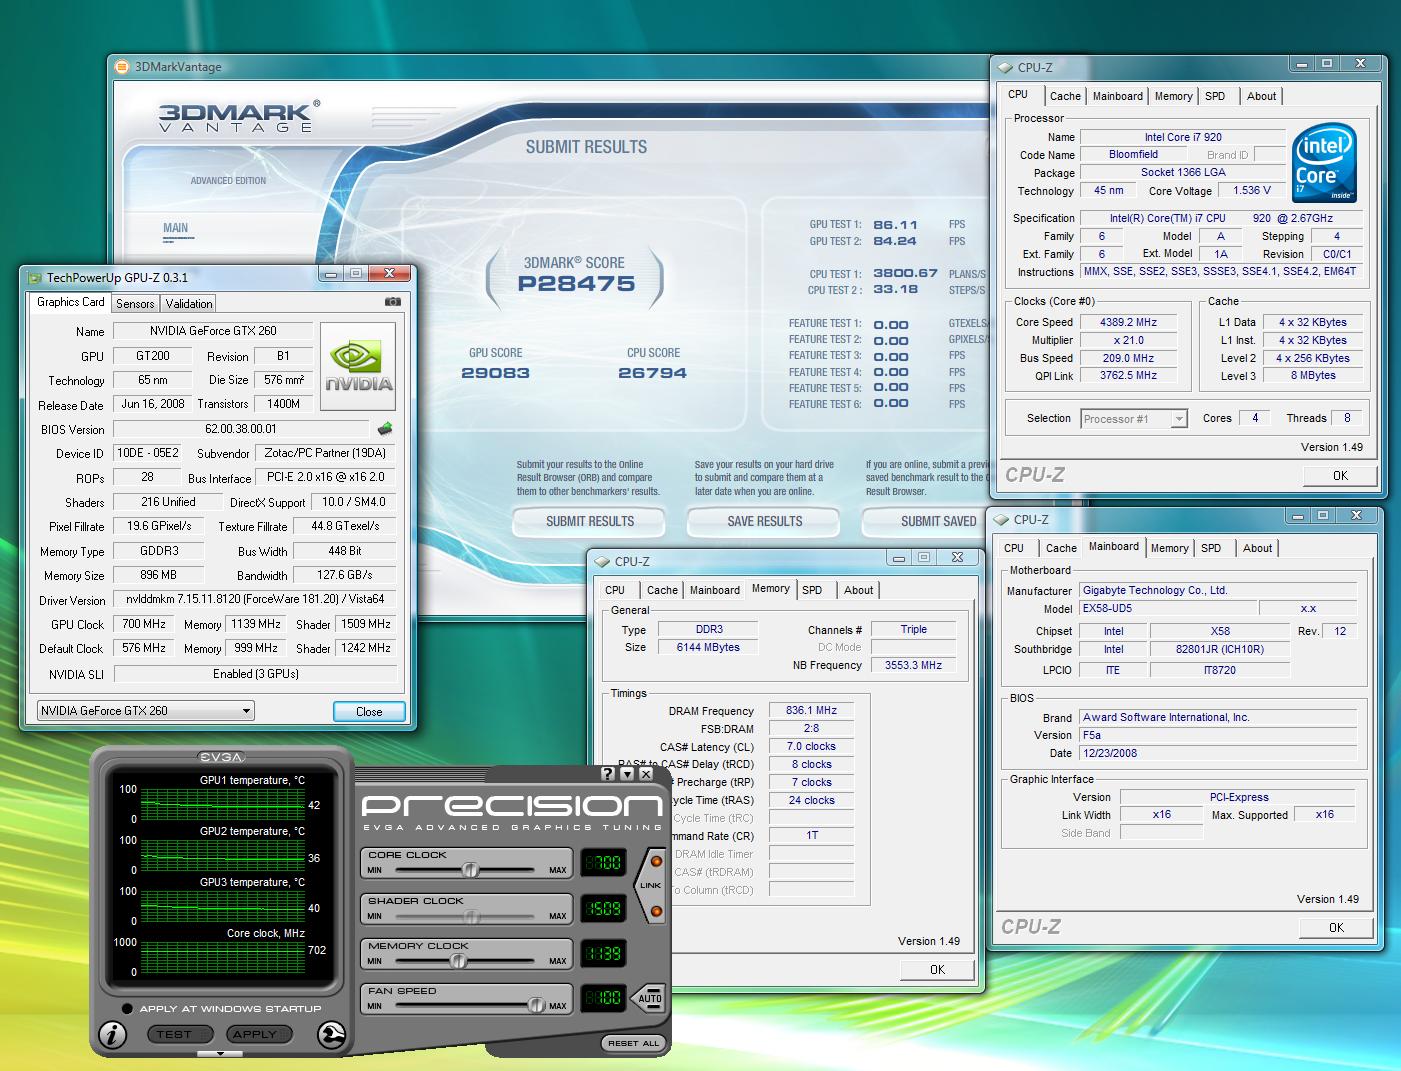Screen dimensions: 1401x1071
Task: Click the GPU score value 29083
Action: pyautogui.click(x=495, y=373)
